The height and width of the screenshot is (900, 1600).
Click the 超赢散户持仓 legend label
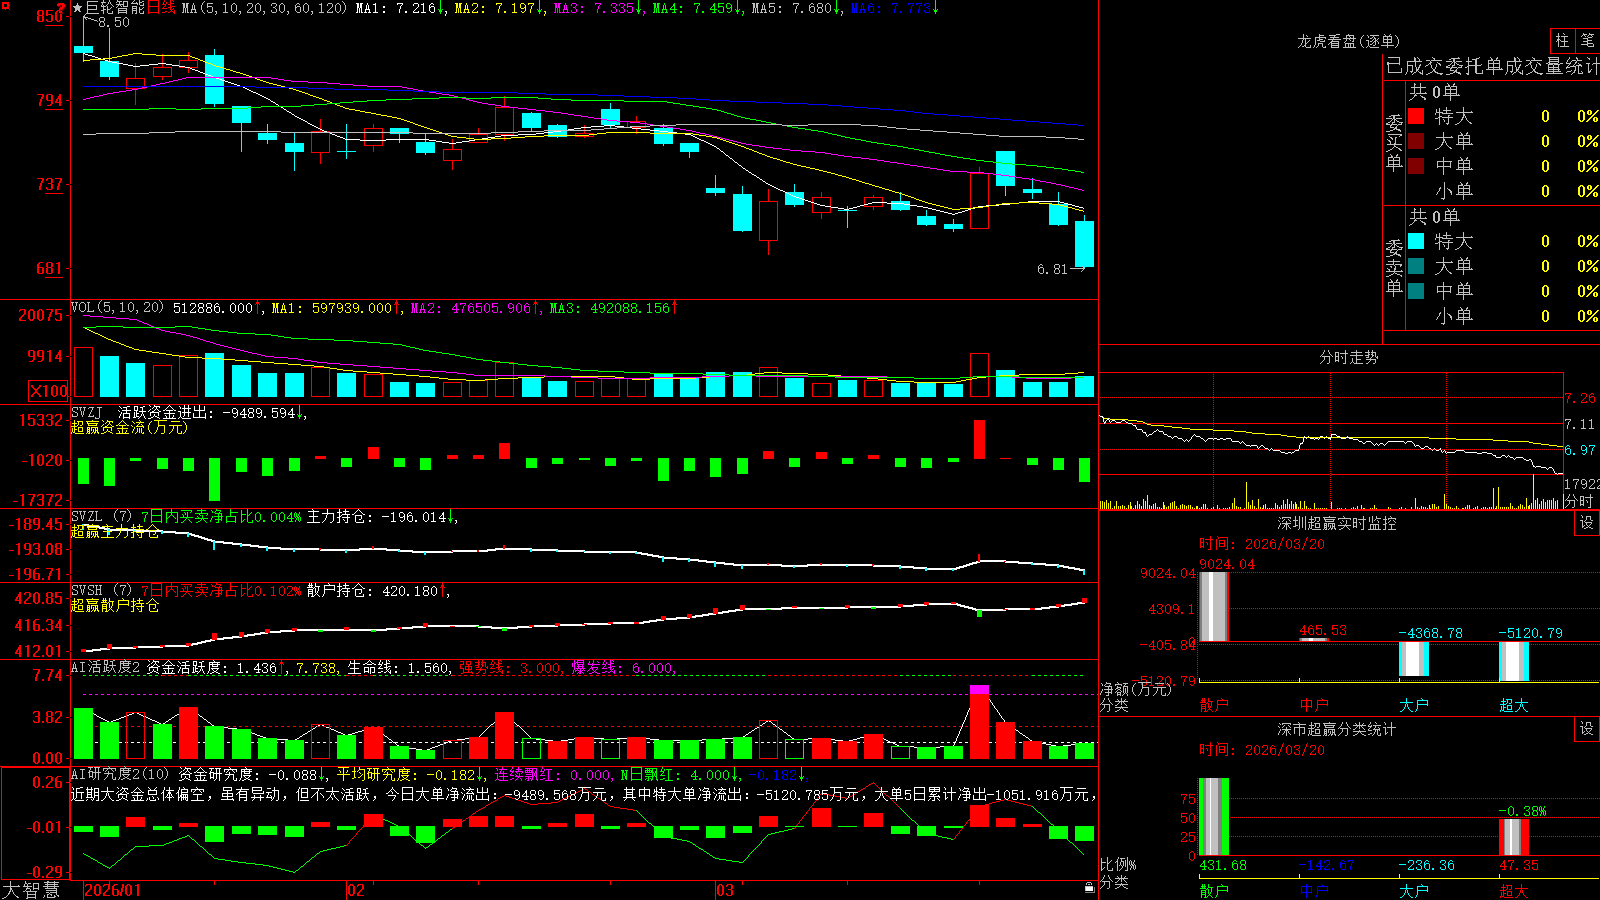(115, 605)
